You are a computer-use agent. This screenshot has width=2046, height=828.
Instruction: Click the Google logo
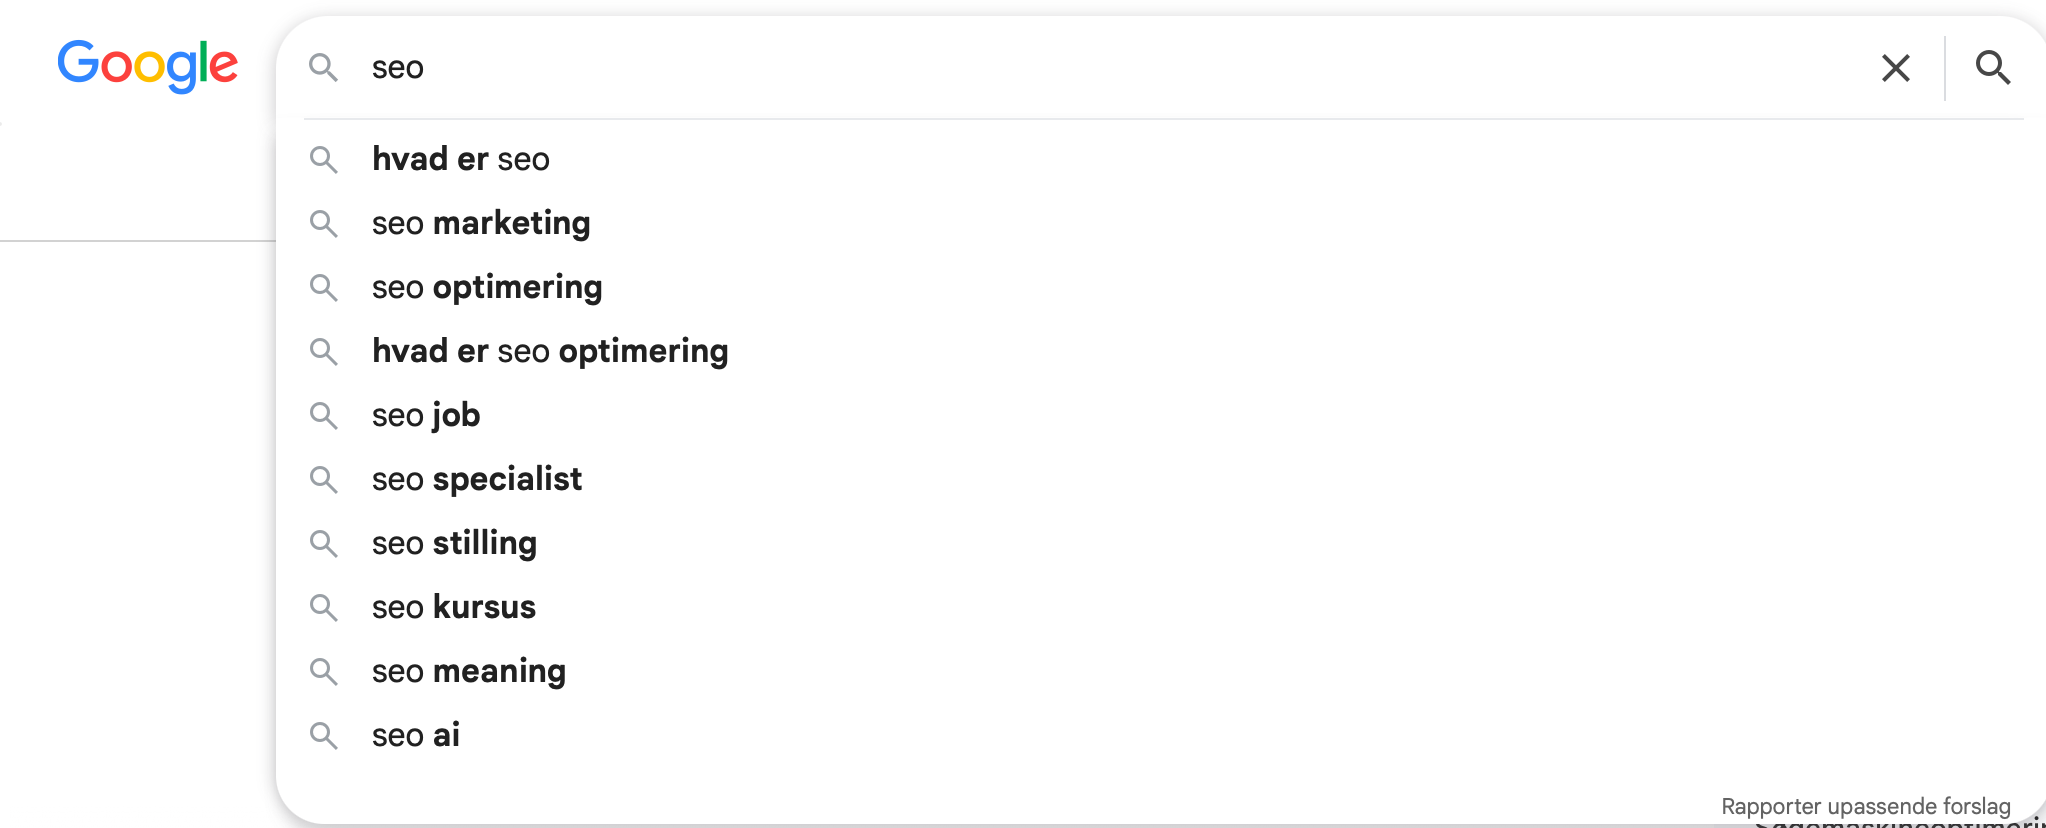coord(147,66)
